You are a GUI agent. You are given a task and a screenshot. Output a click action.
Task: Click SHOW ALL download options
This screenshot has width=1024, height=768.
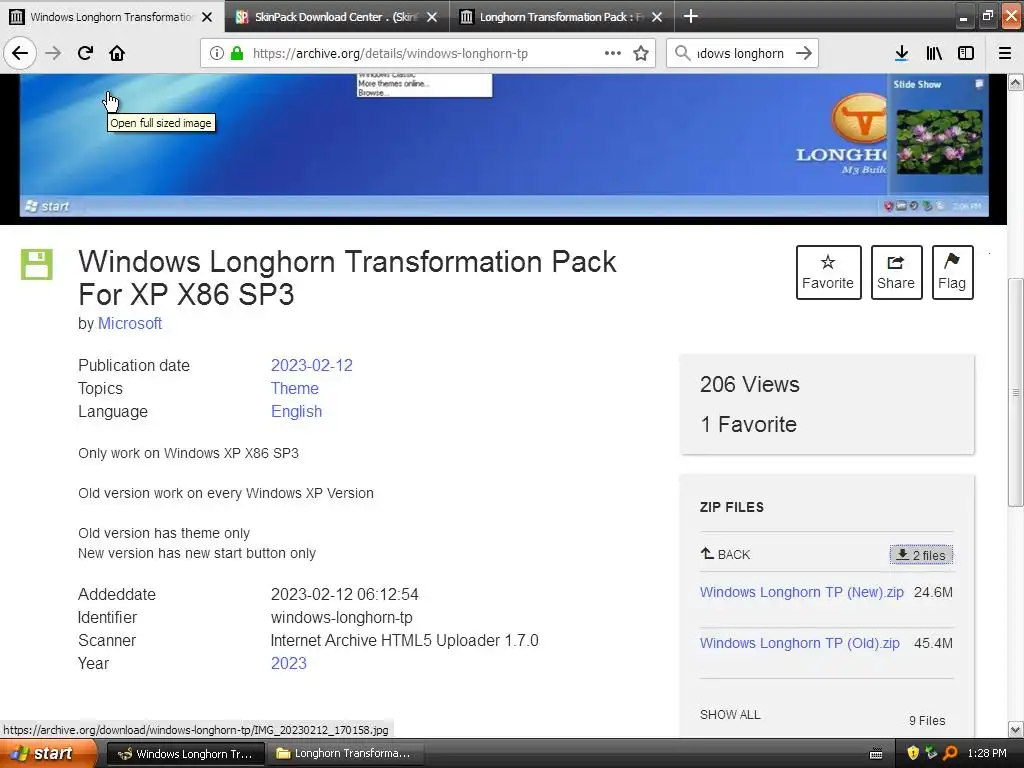coord(730,714)
